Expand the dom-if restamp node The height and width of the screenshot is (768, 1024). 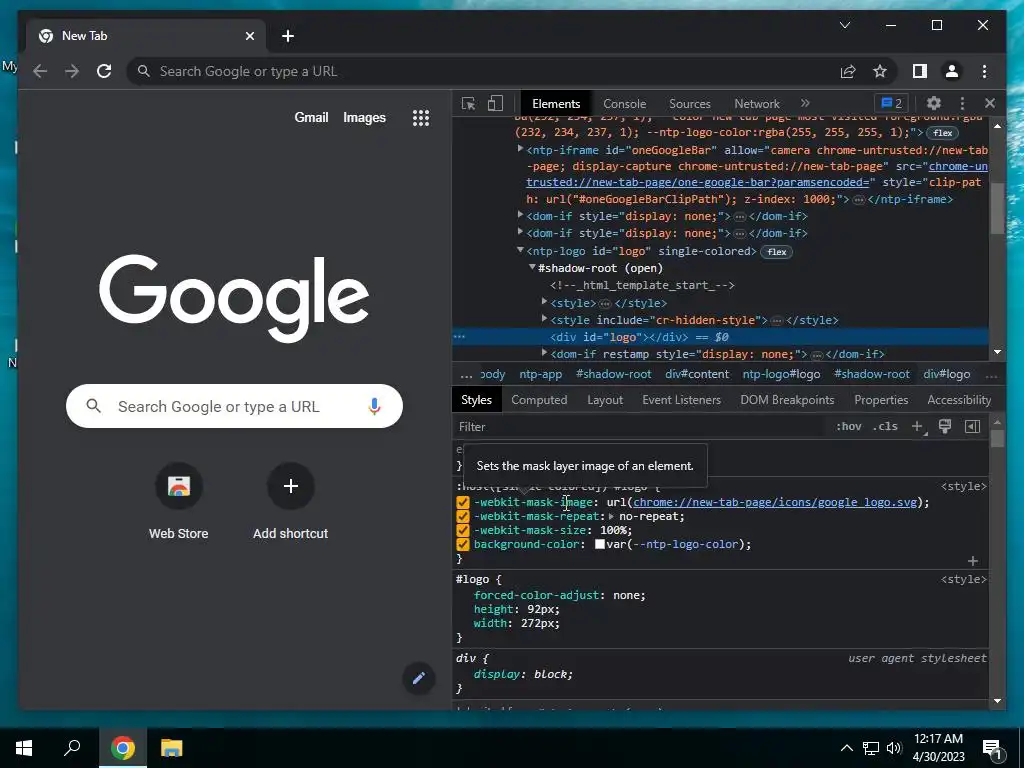click(544, 353)
